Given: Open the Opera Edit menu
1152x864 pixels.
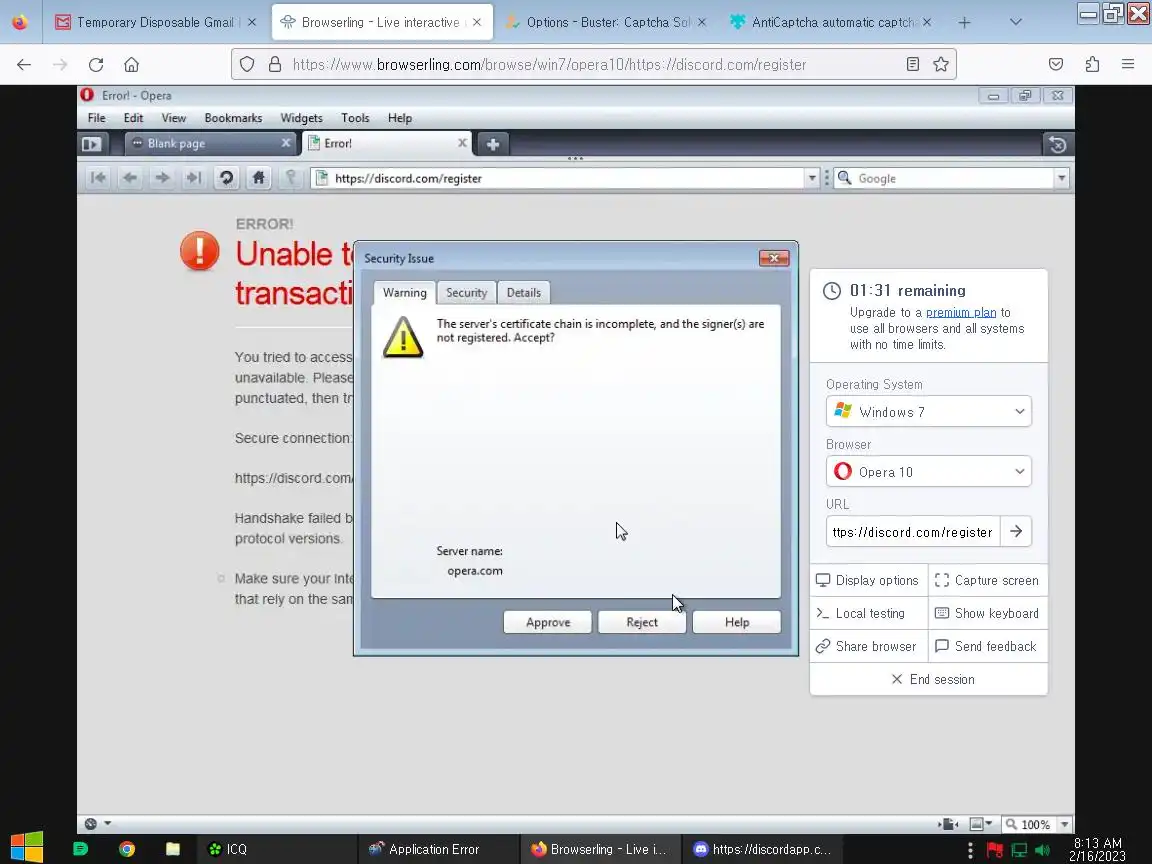Looking at the screenshot, I should [133, 118].
